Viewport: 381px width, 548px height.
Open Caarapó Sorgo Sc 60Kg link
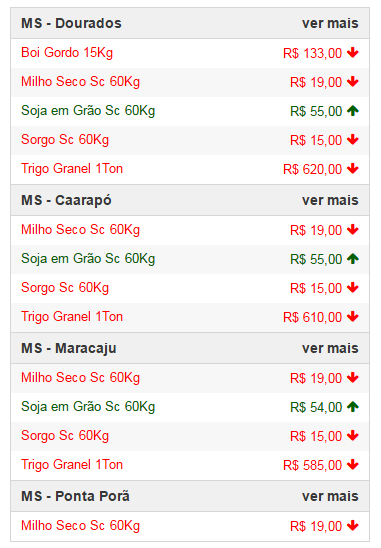pyautogui.click(x=65, y=288)
